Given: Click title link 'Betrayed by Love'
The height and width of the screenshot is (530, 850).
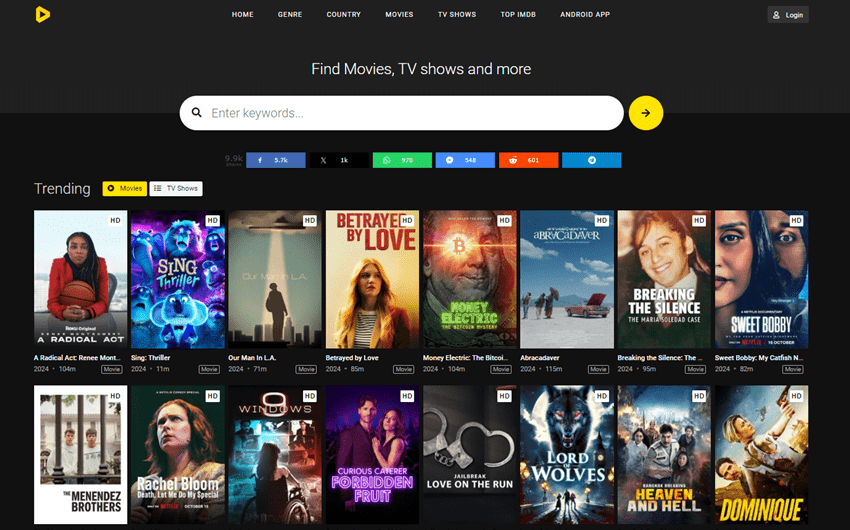Looking at the screenshot, I should point(352,358).
